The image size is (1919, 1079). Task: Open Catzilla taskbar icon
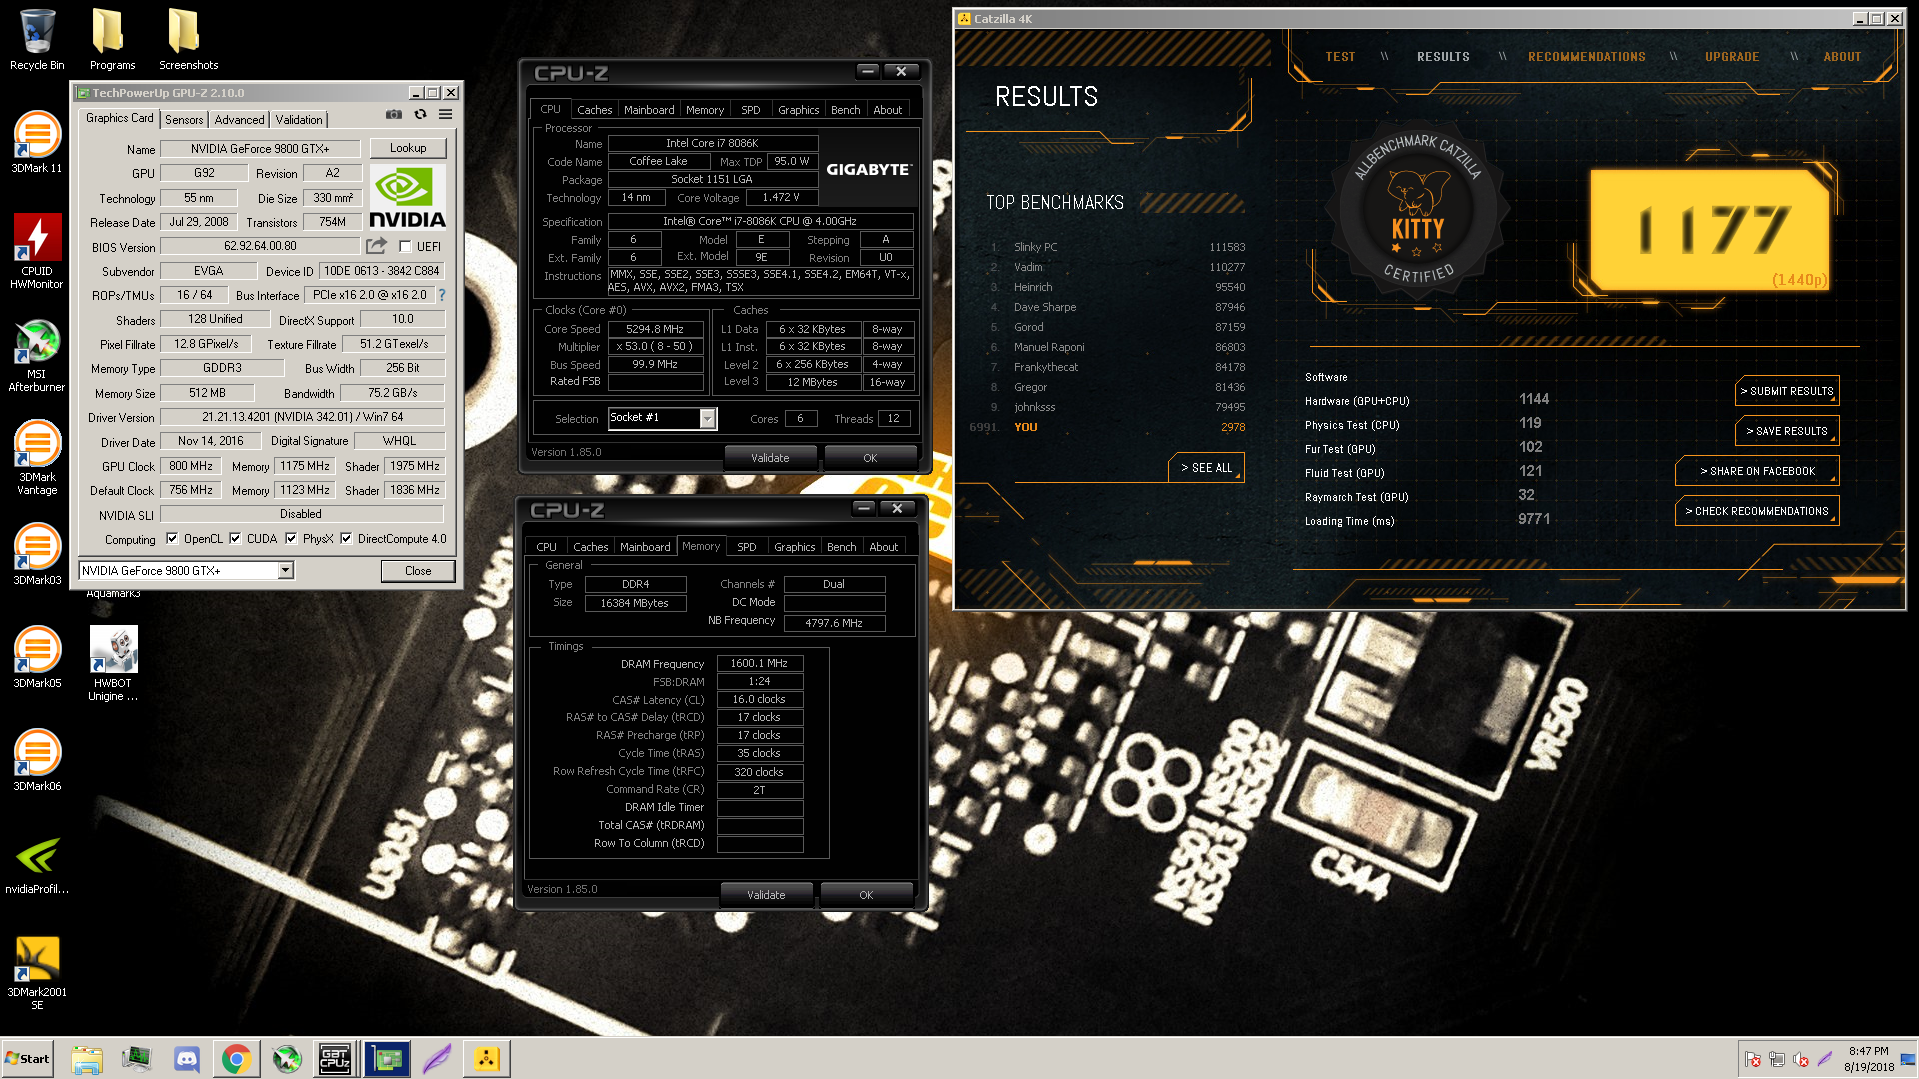[486, 1059]
